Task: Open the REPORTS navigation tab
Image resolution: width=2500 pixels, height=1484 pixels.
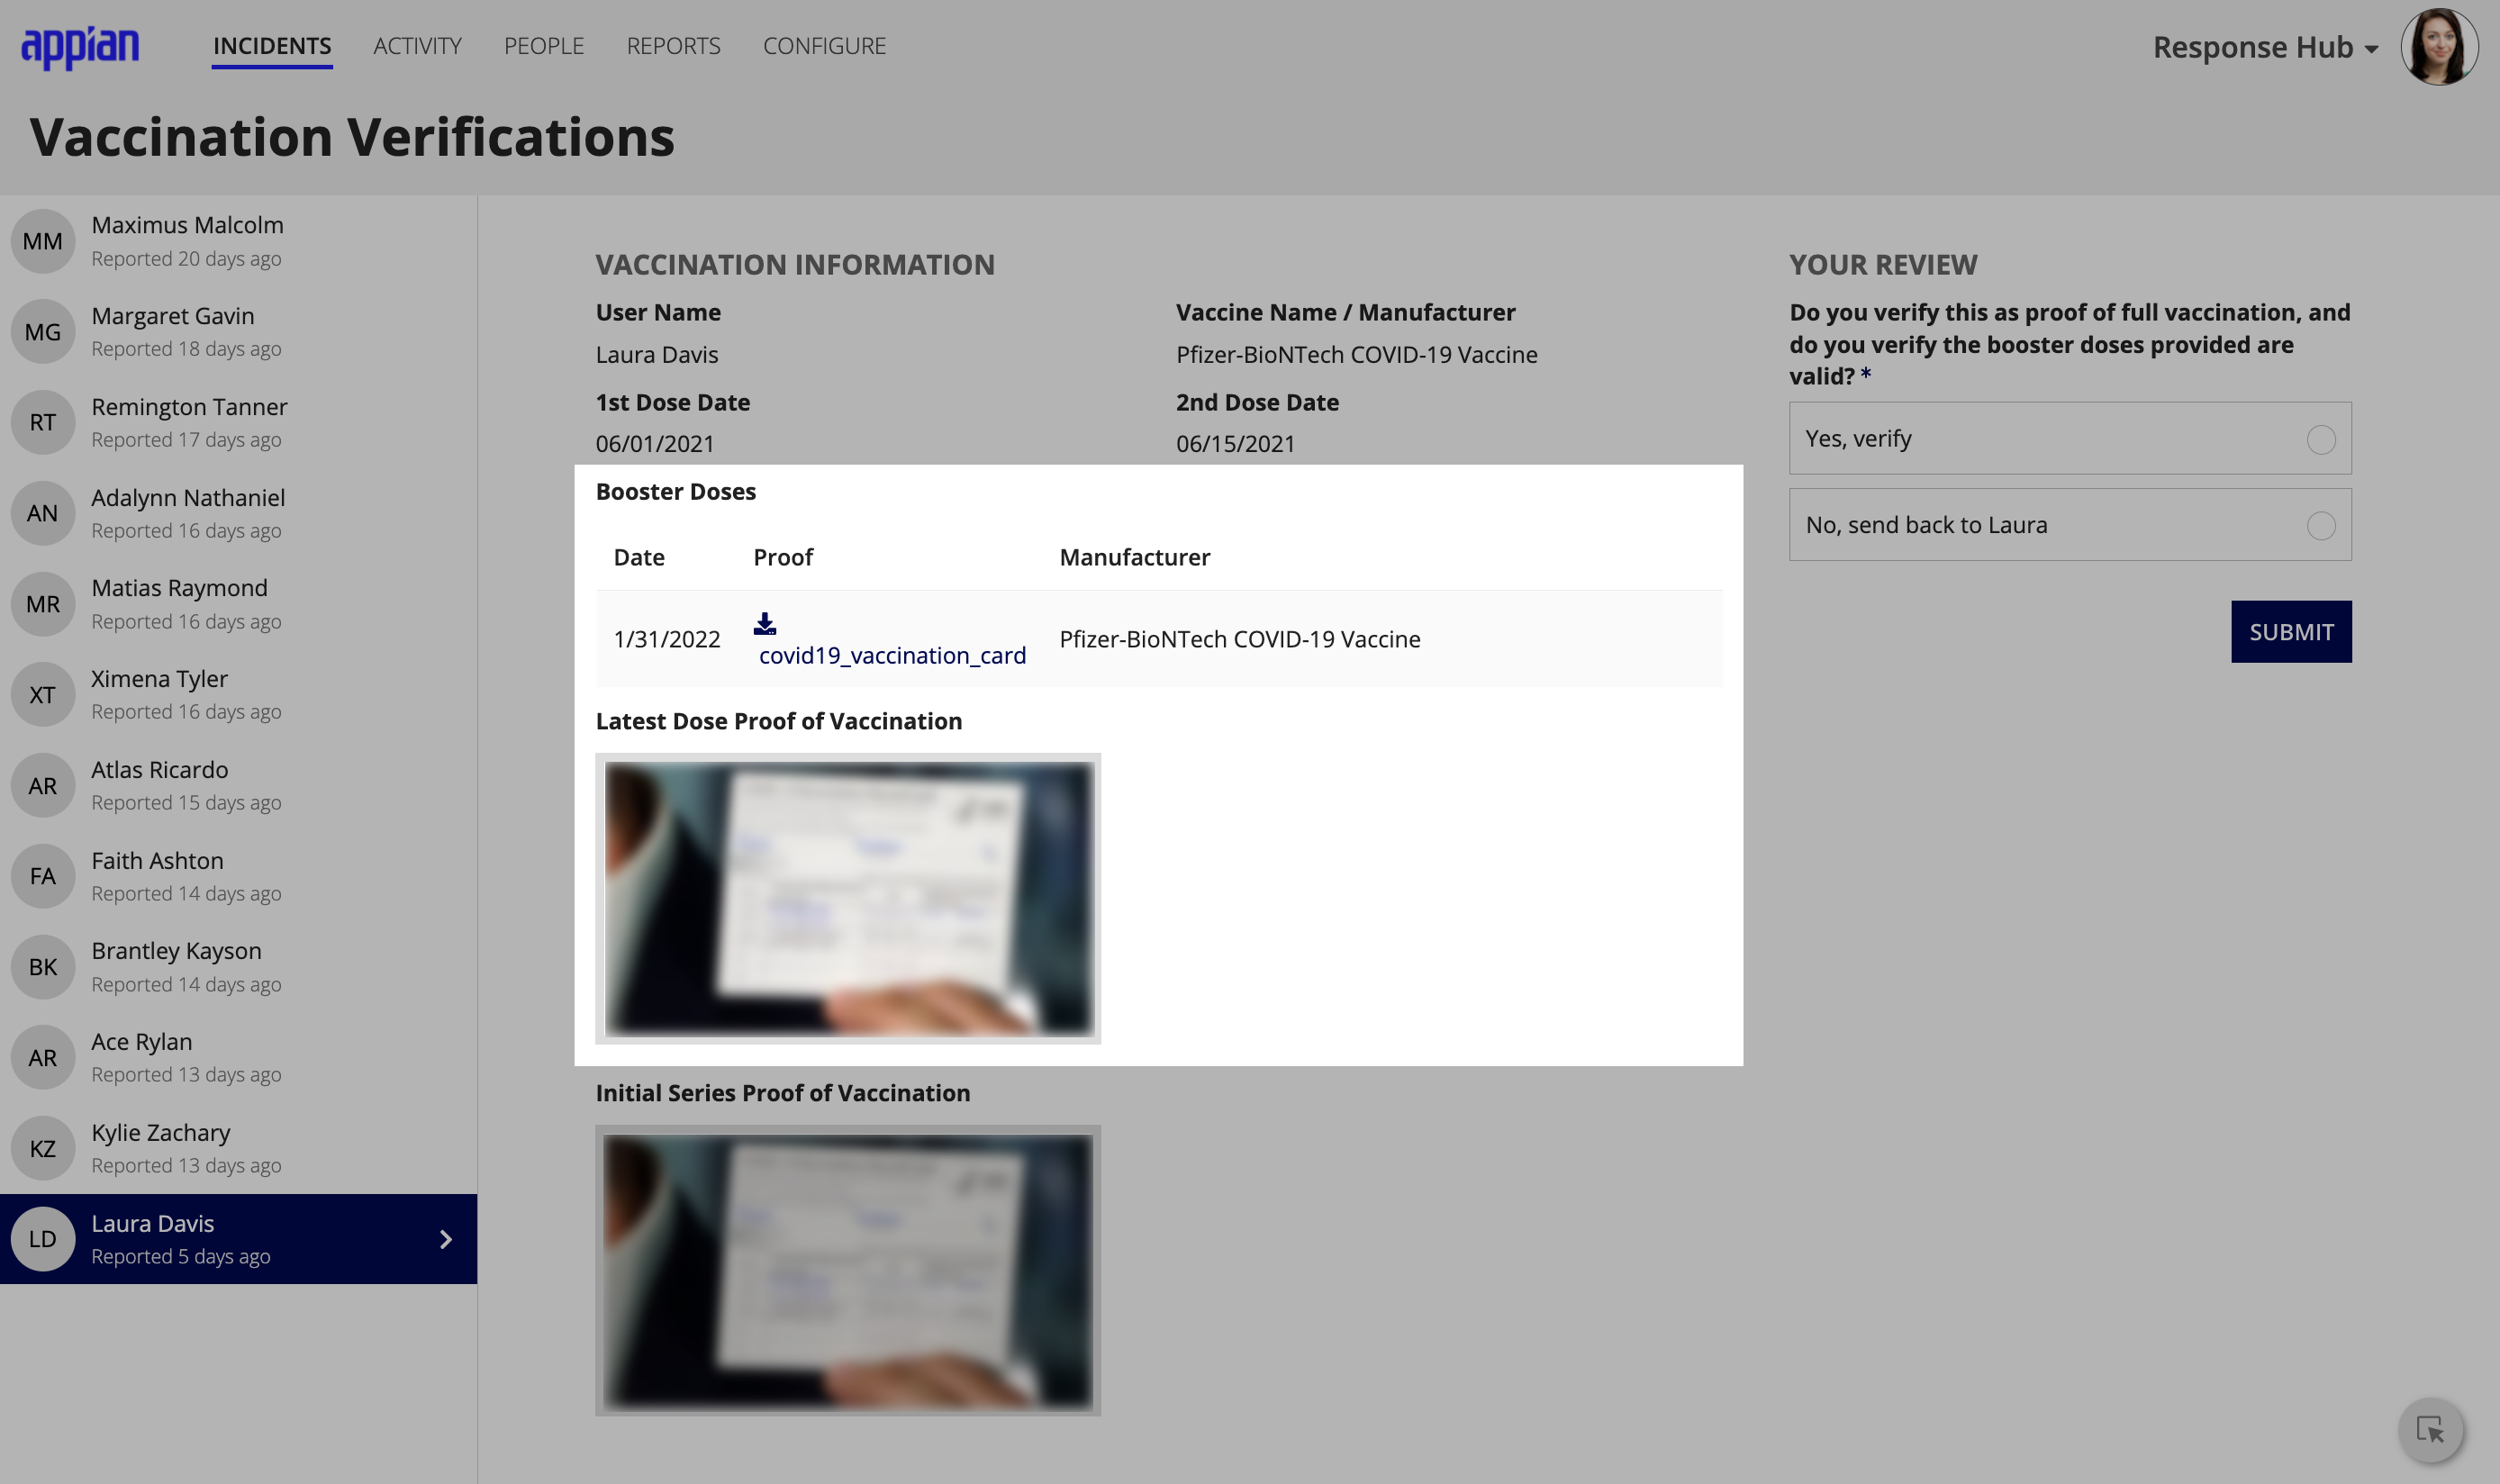Action: coord(673,44)
